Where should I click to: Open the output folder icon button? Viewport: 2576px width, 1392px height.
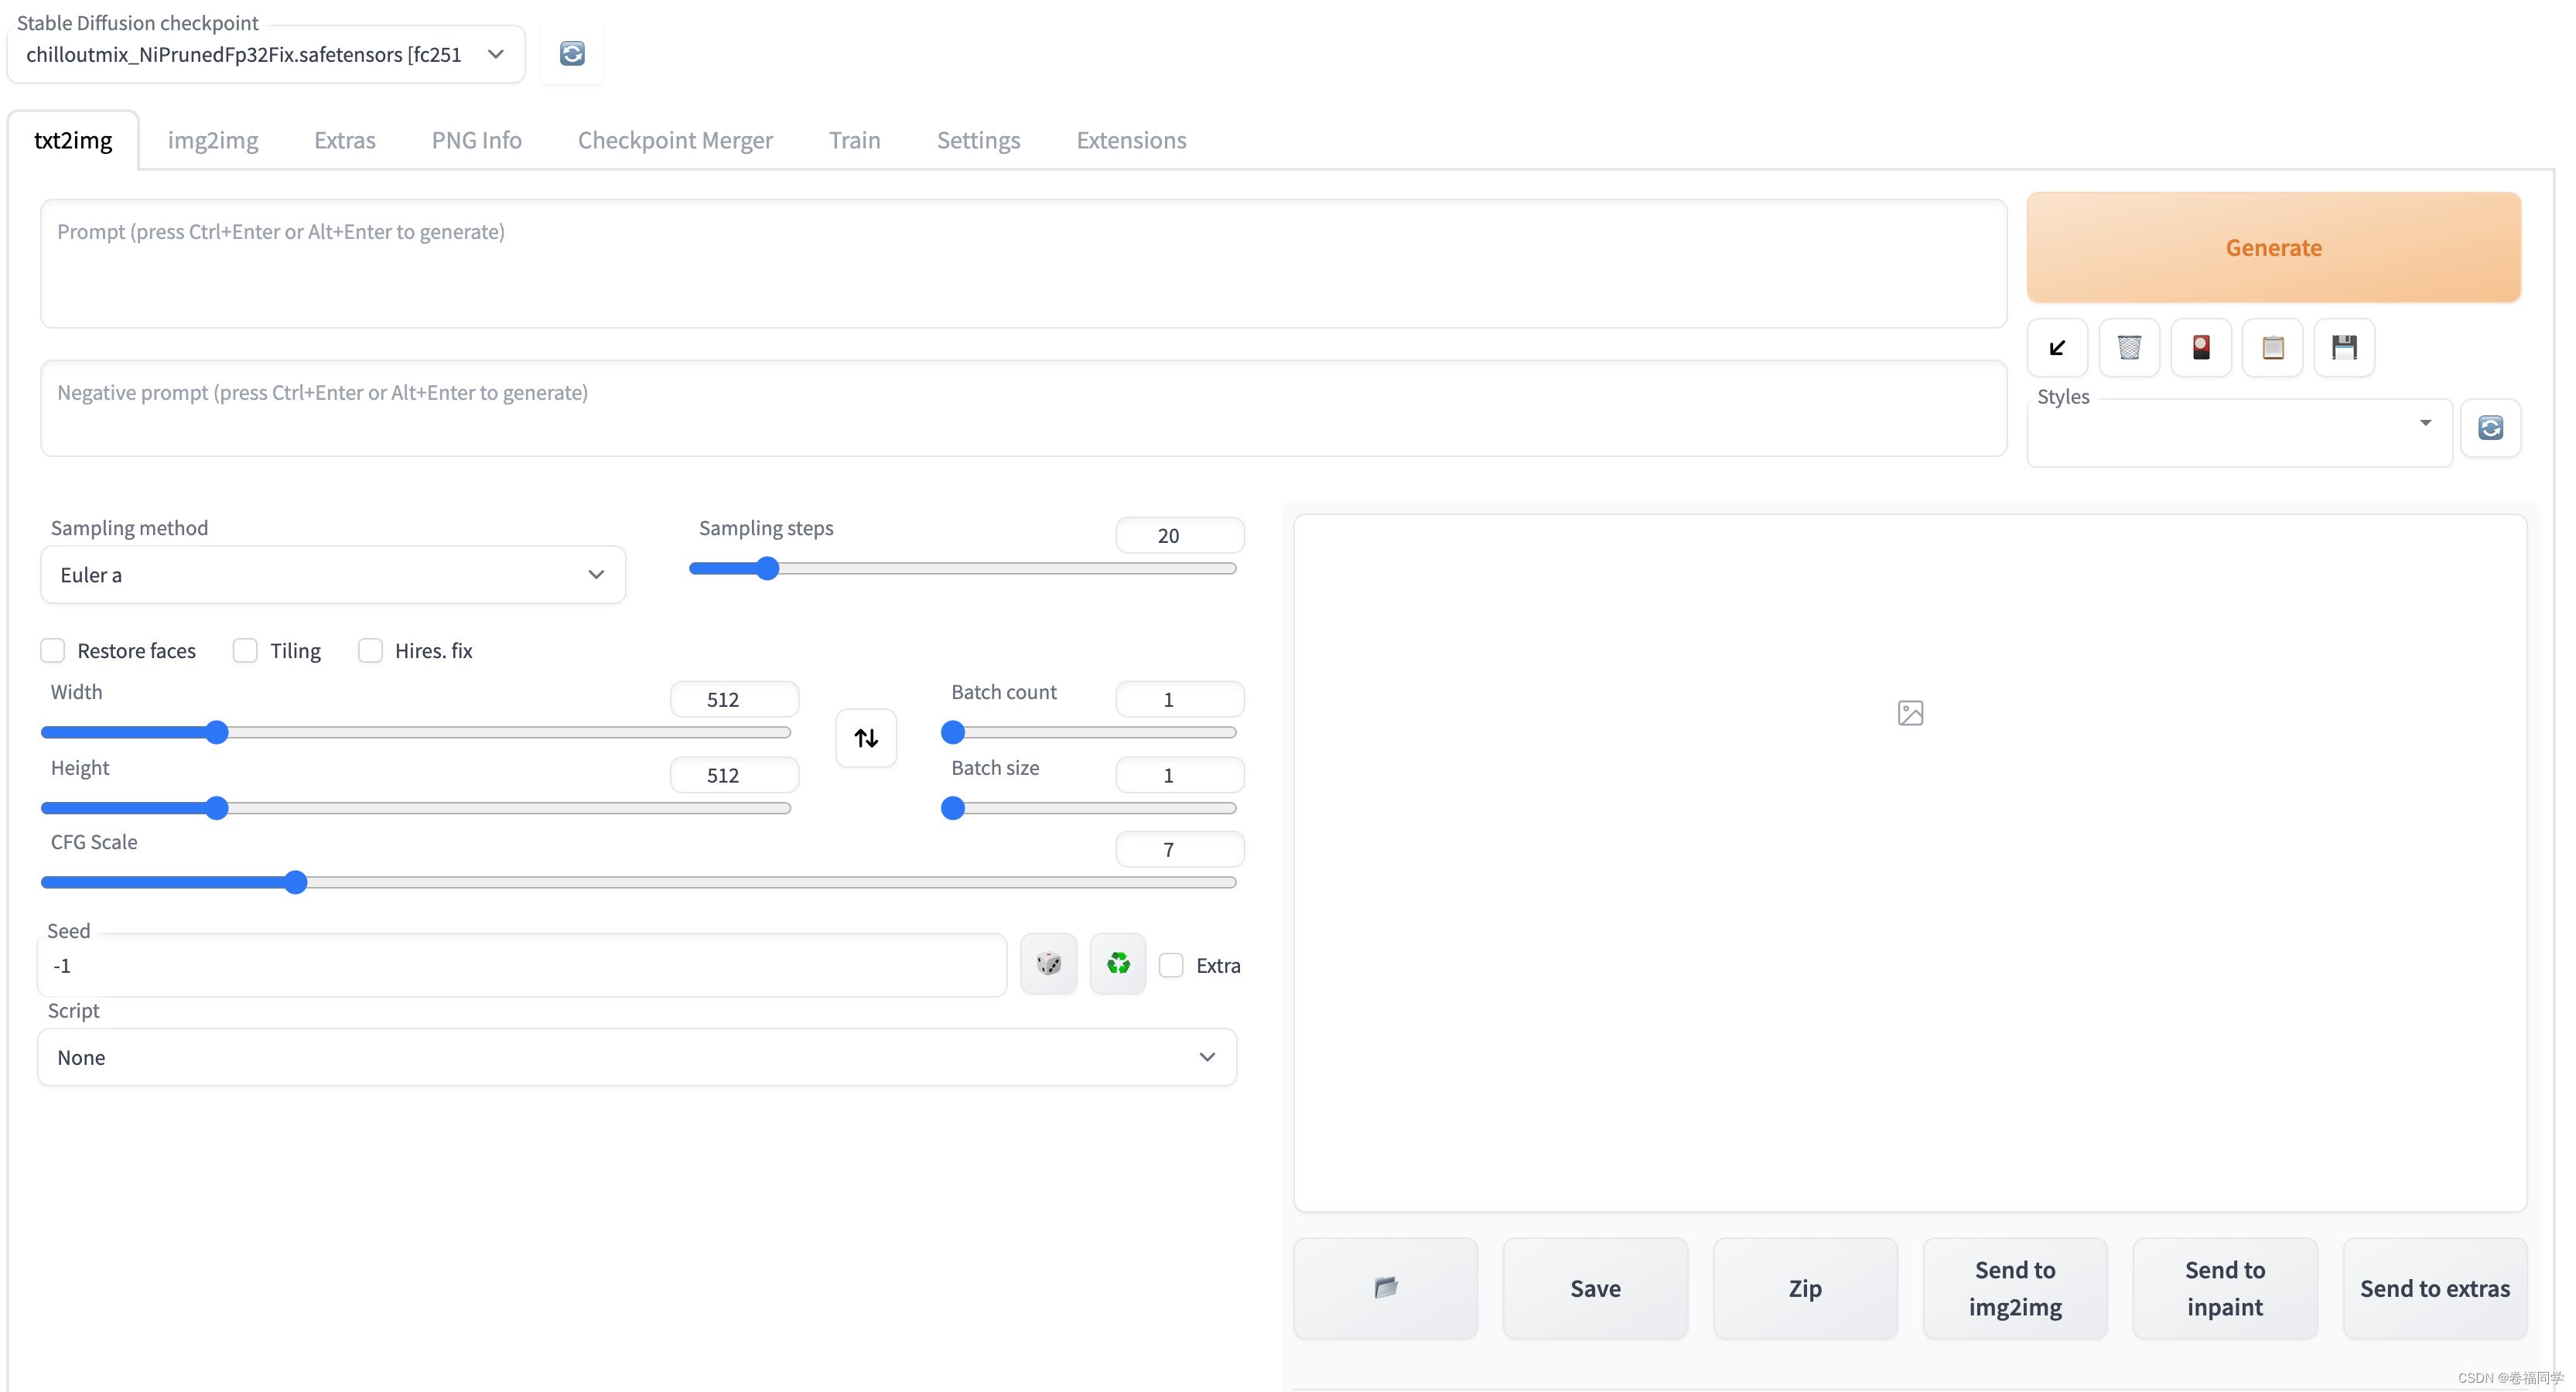click(1386, 1288)
